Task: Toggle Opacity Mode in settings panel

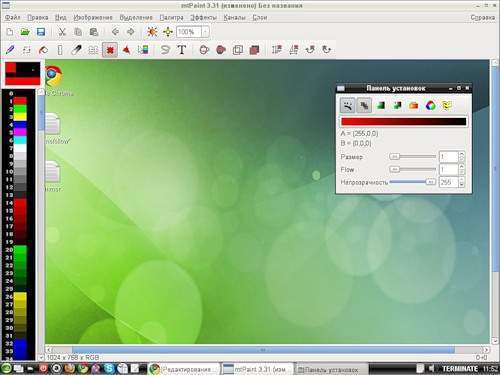Action: click(x=364, y=106)
